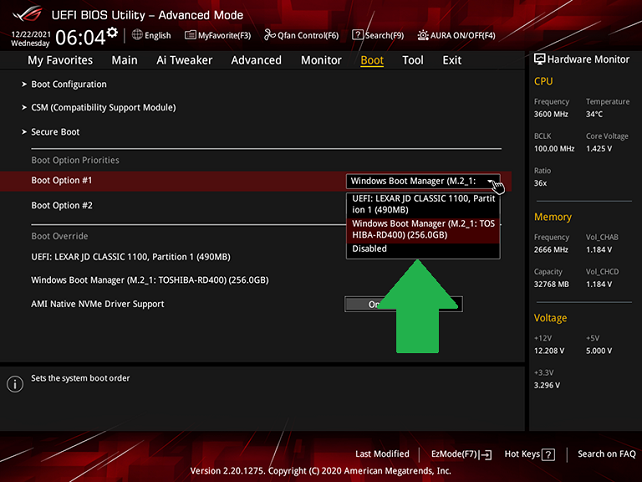Click AMI Native NVMe Driver Support label
642x482 pixels.
click(x=97, y=304)
